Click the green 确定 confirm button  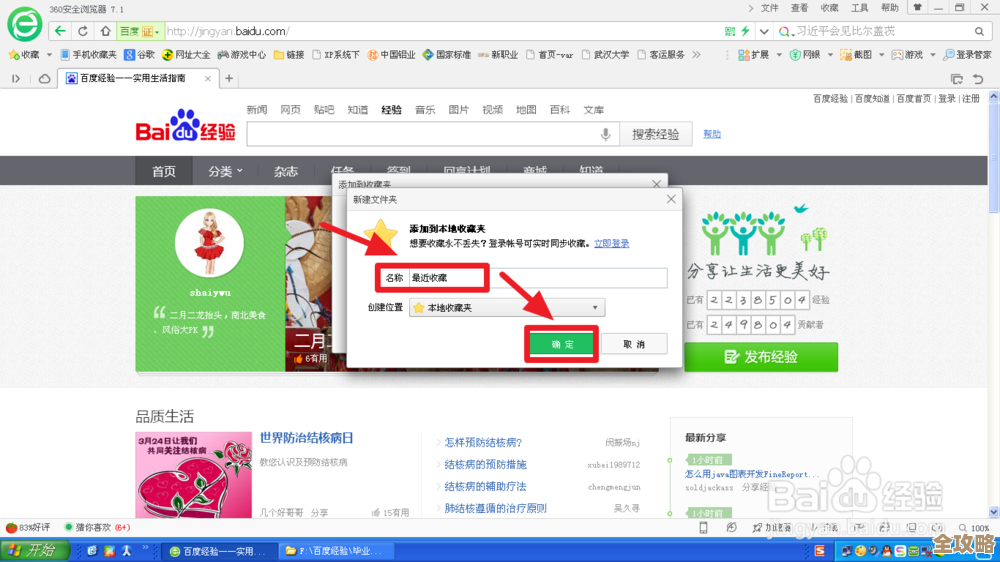tap(562, 344)
